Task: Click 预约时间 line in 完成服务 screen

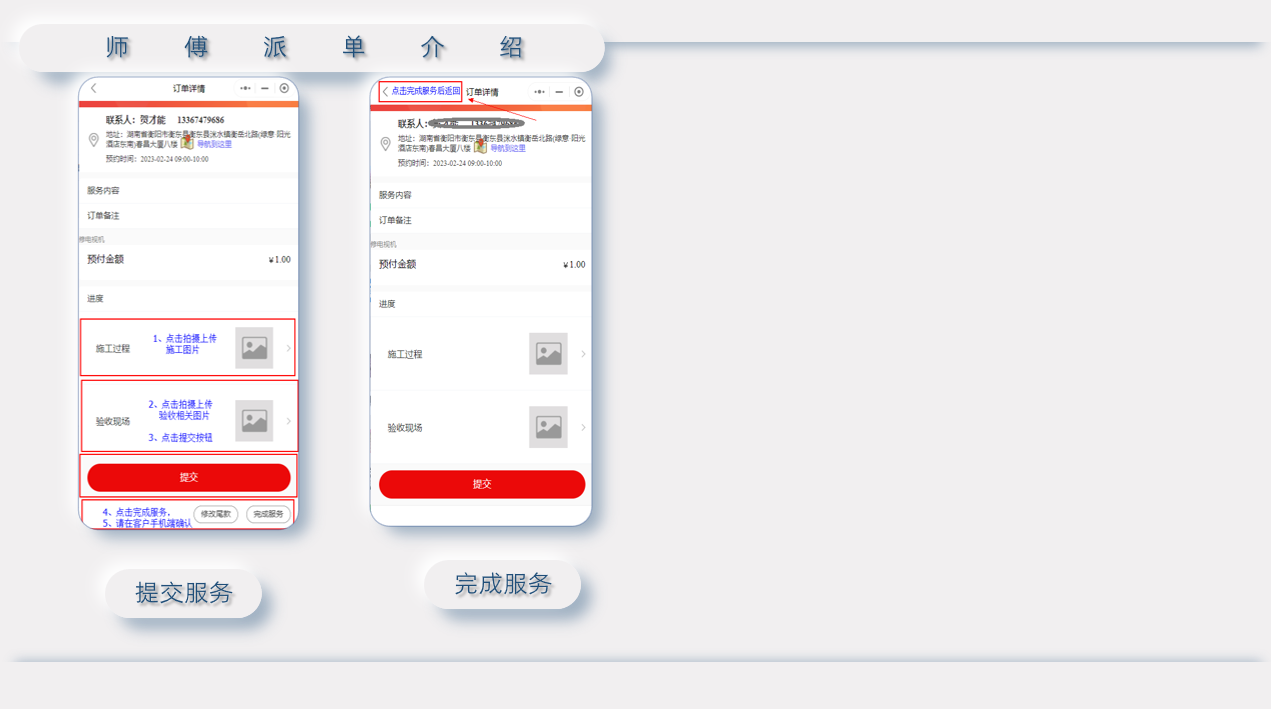Action: click(449, 163)
